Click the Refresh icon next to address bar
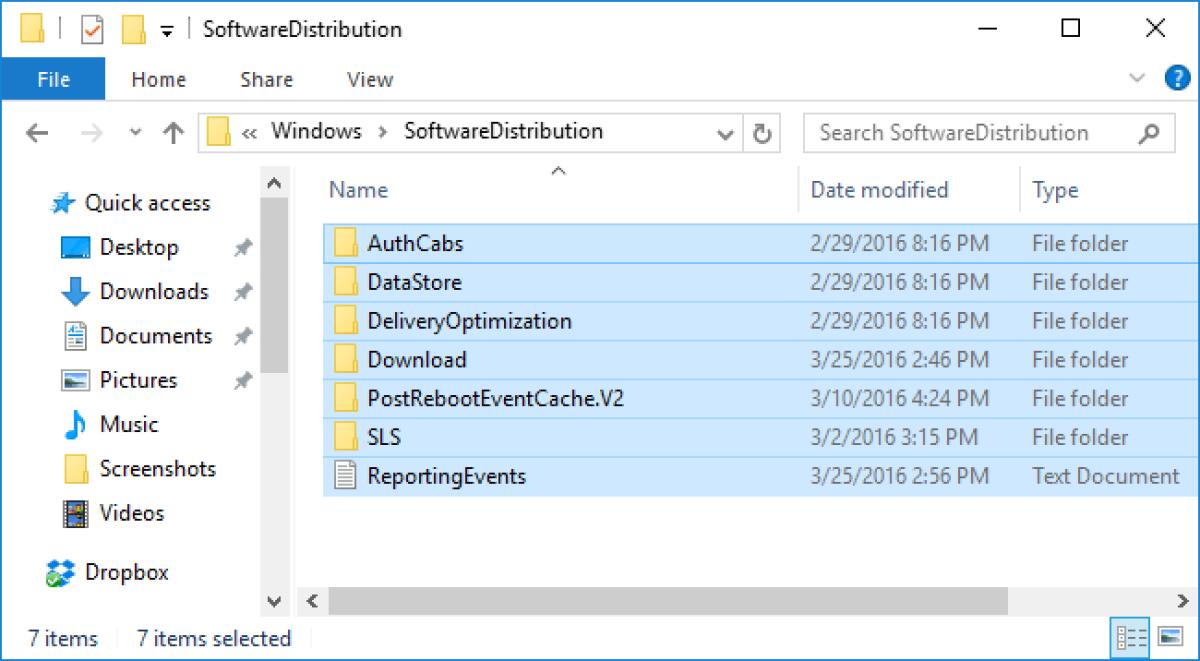 (761, 132)
